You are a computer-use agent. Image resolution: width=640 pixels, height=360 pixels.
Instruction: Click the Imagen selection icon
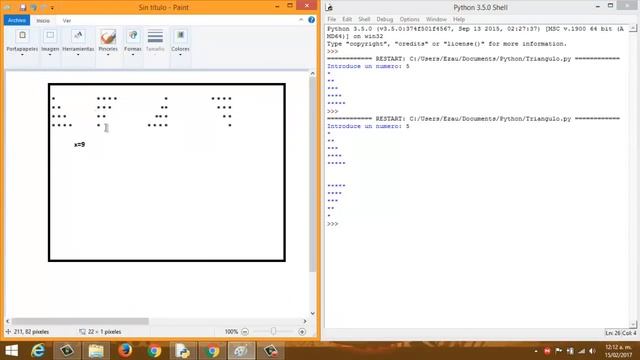(x=50, y=36)
